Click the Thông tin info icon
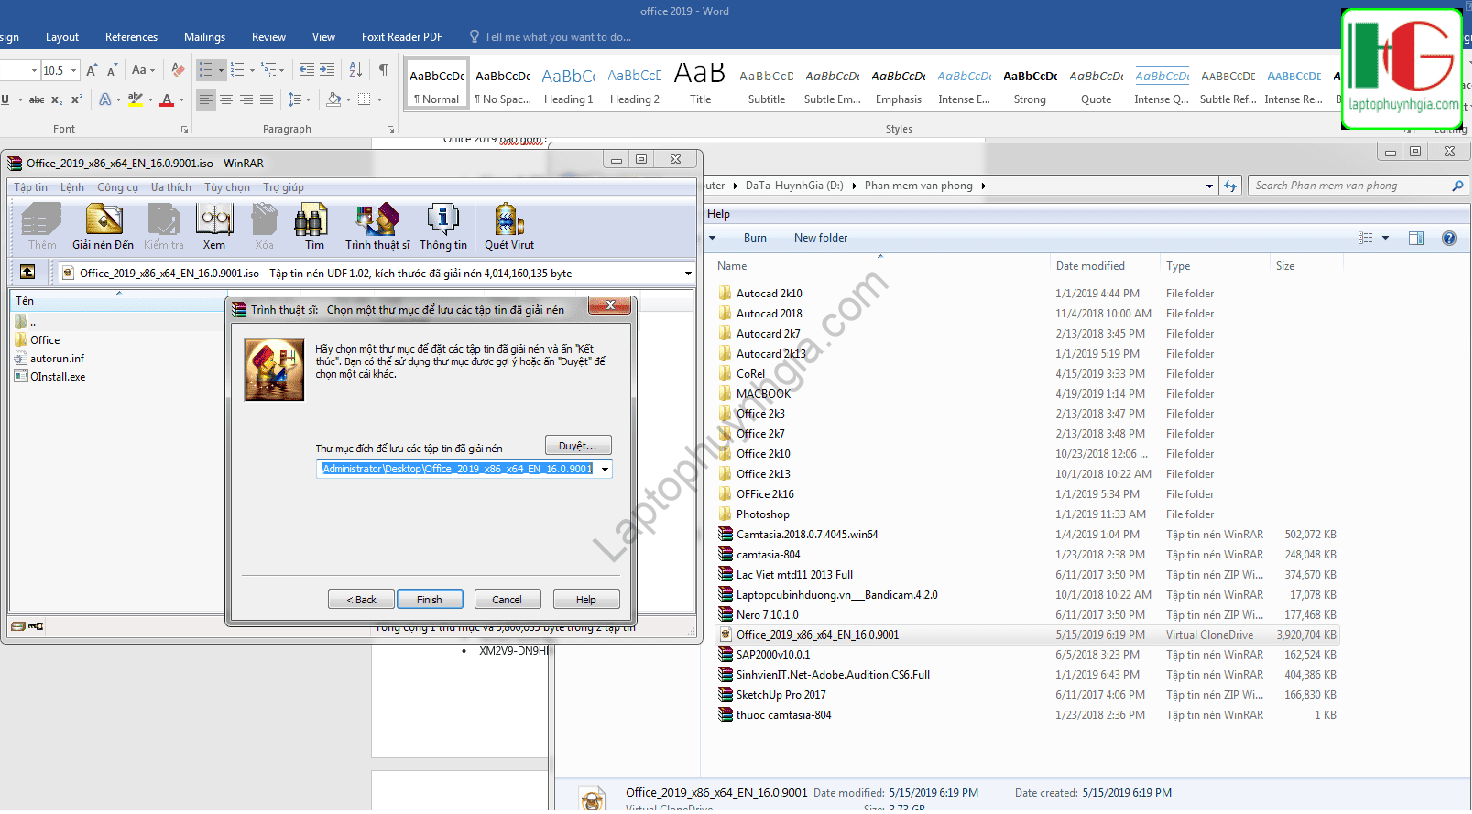 coord(443,227)
